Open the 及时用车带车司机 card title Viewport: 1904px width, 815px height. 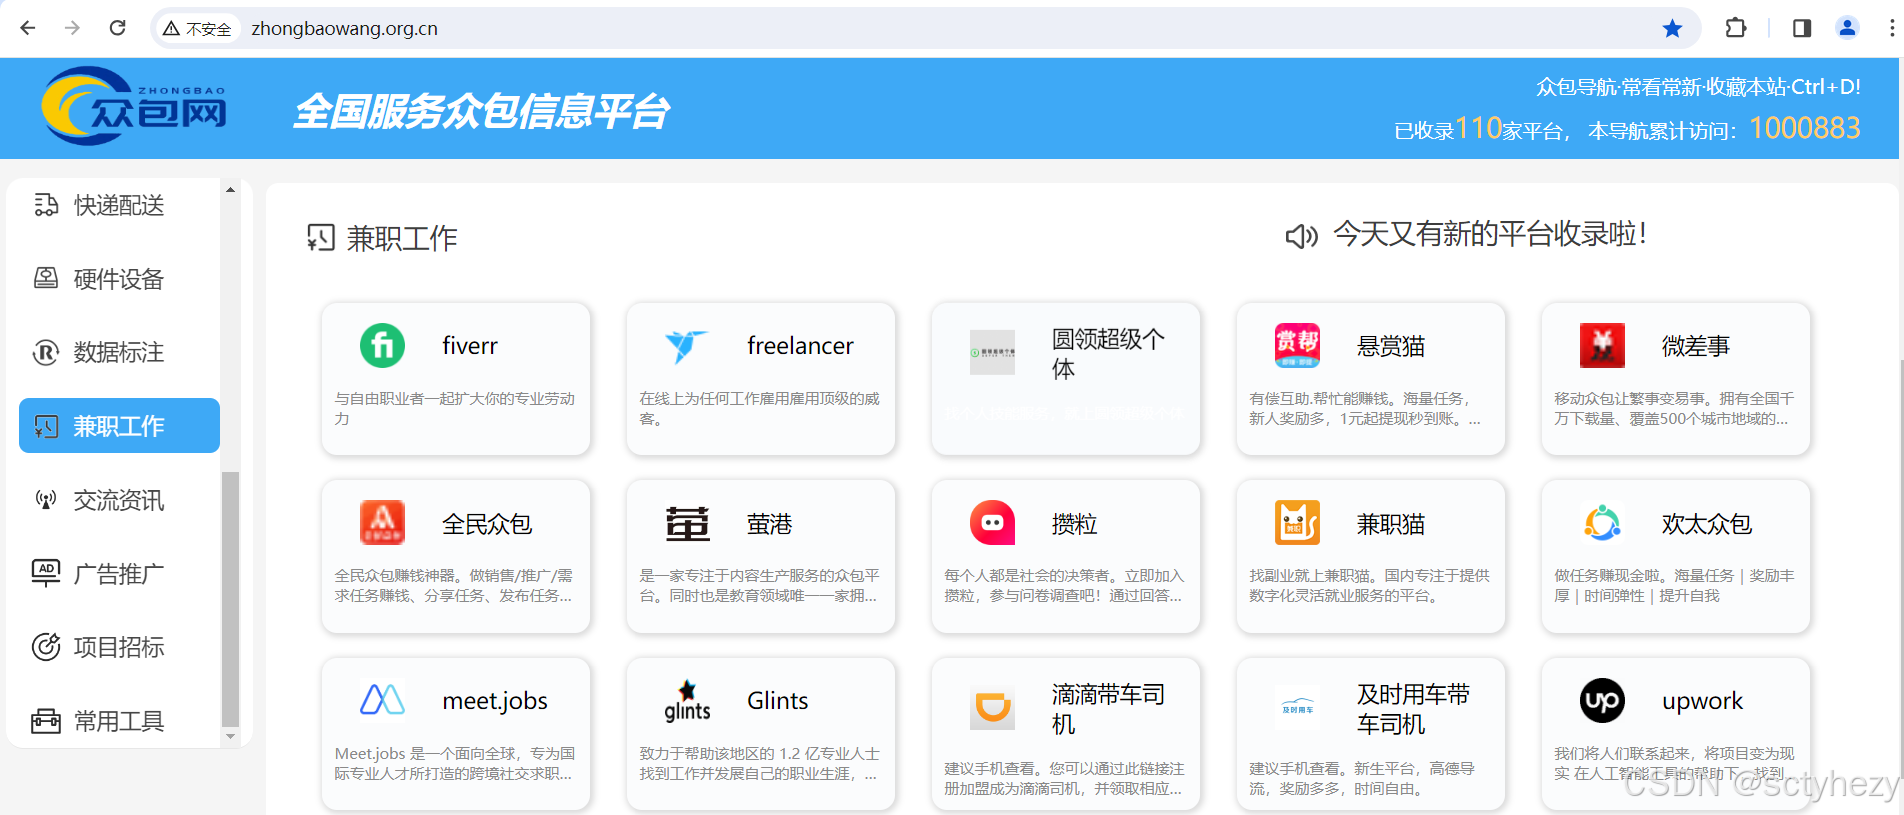click(1413, 709)
